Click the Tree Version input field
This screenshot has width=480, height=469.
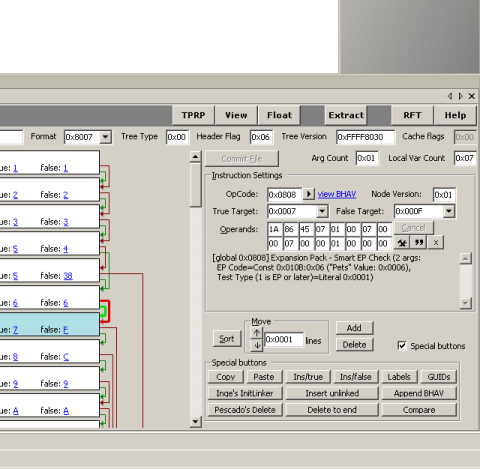click(365, 137)
